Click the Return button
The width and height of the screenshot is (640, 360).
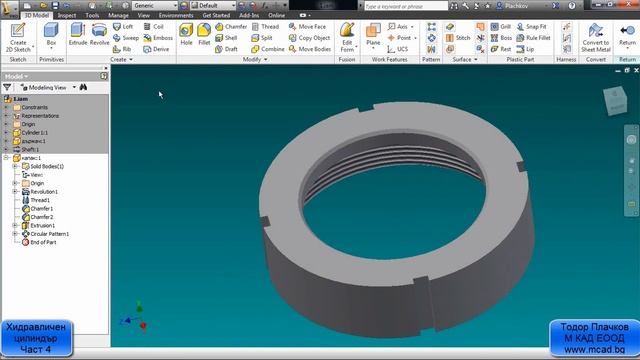pos(627,35)
